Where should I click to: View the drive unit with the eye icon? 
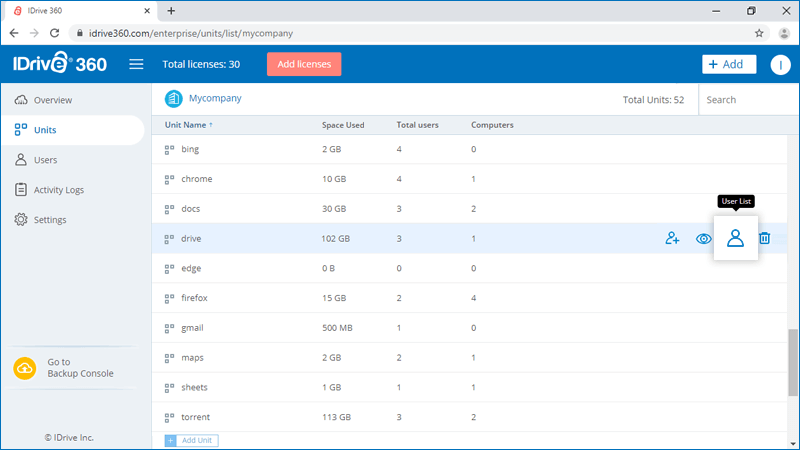point(704,238)
